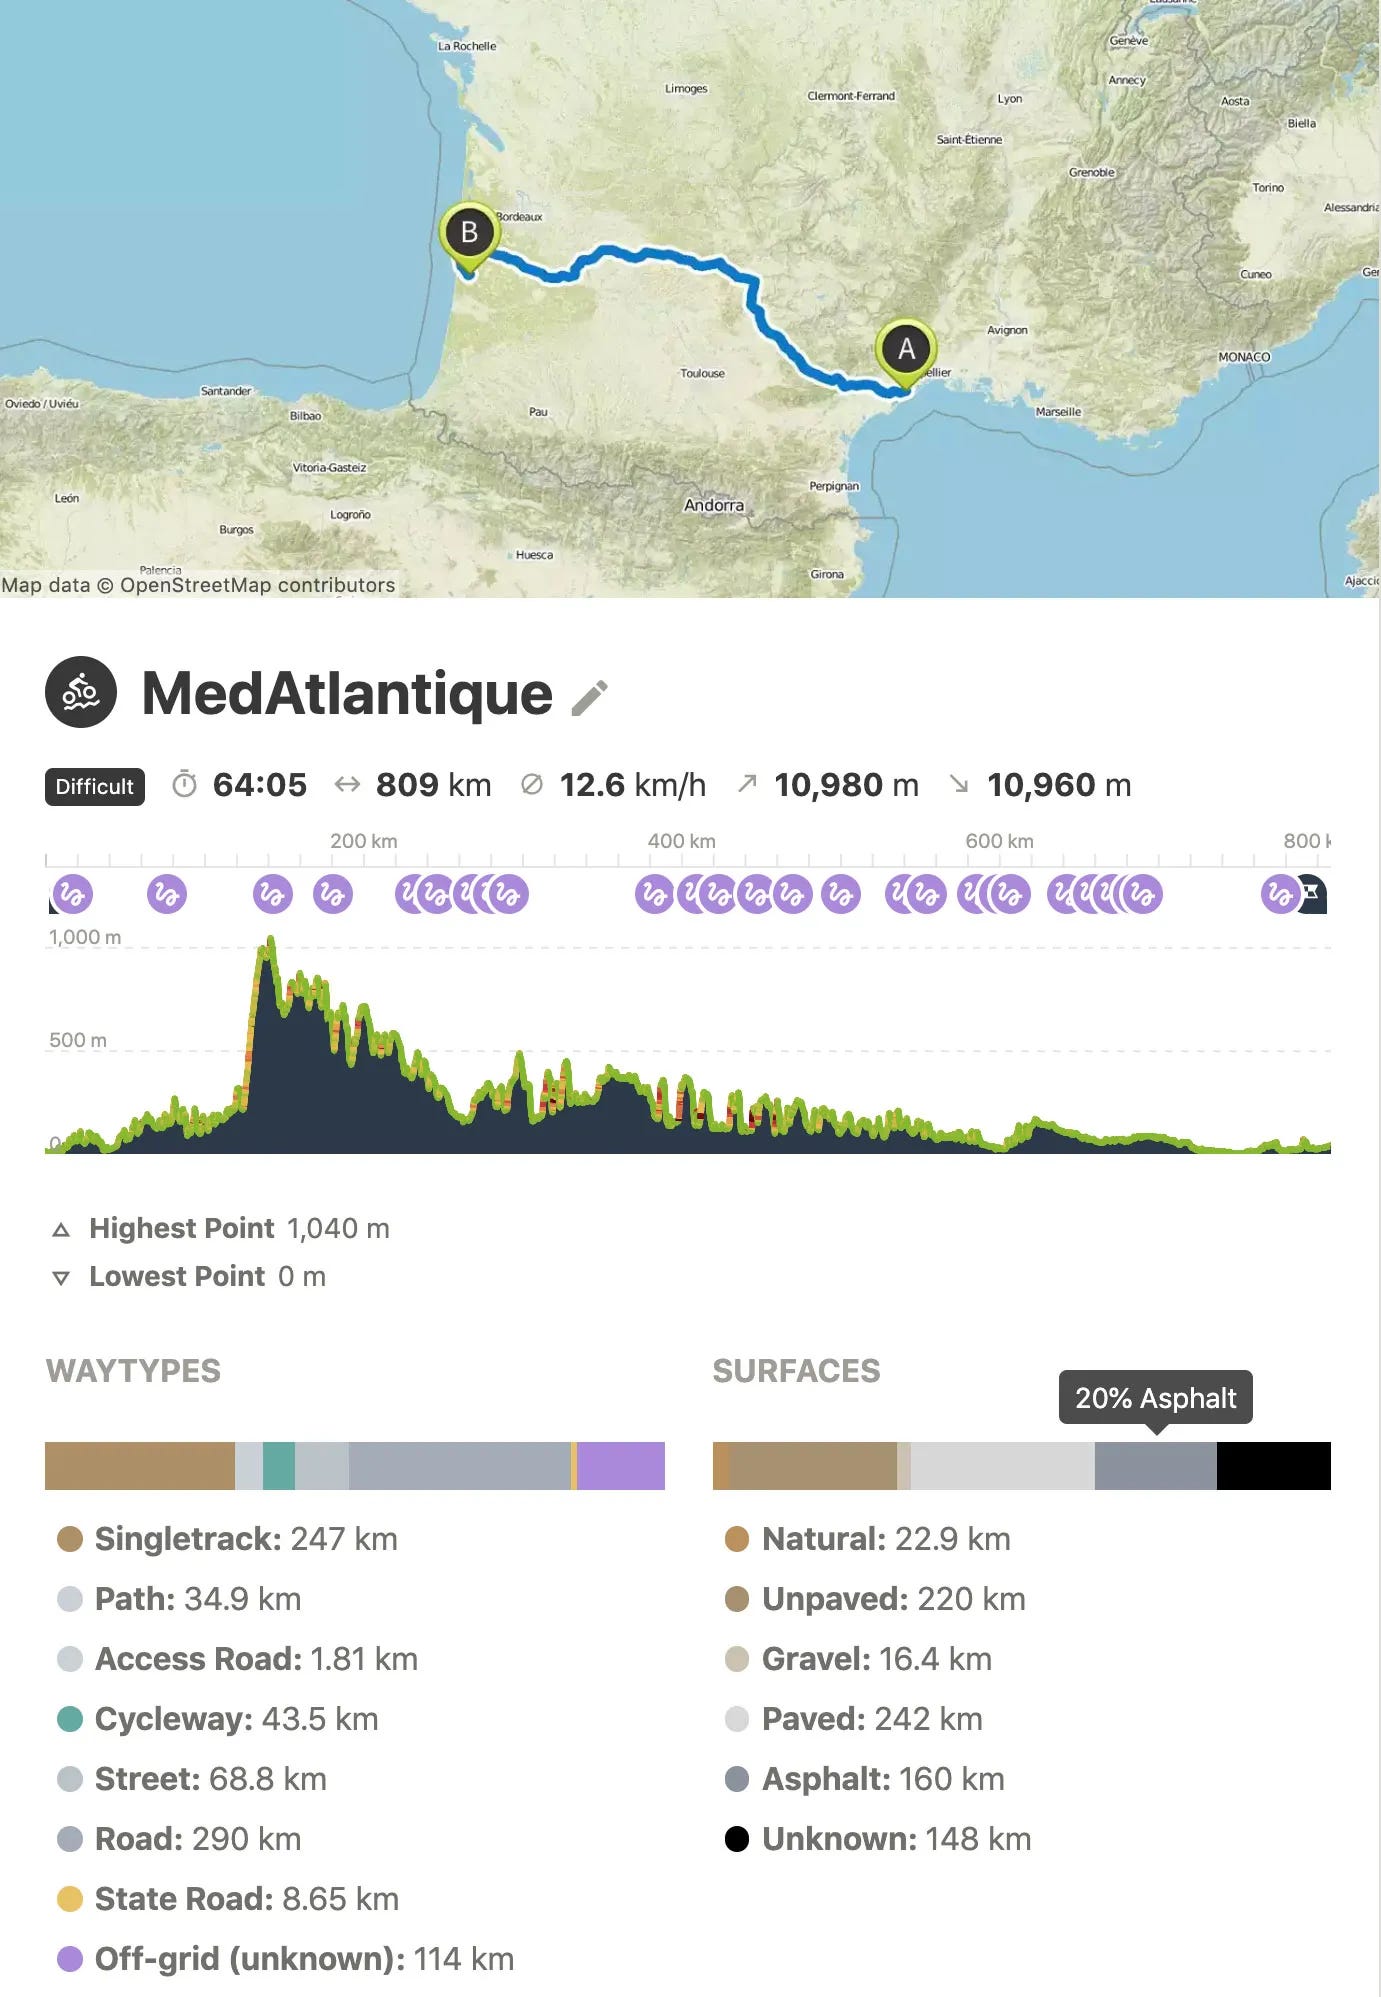Select the start marker A on map
The height and width of the screenshot is (1997, 1381).
906,352
